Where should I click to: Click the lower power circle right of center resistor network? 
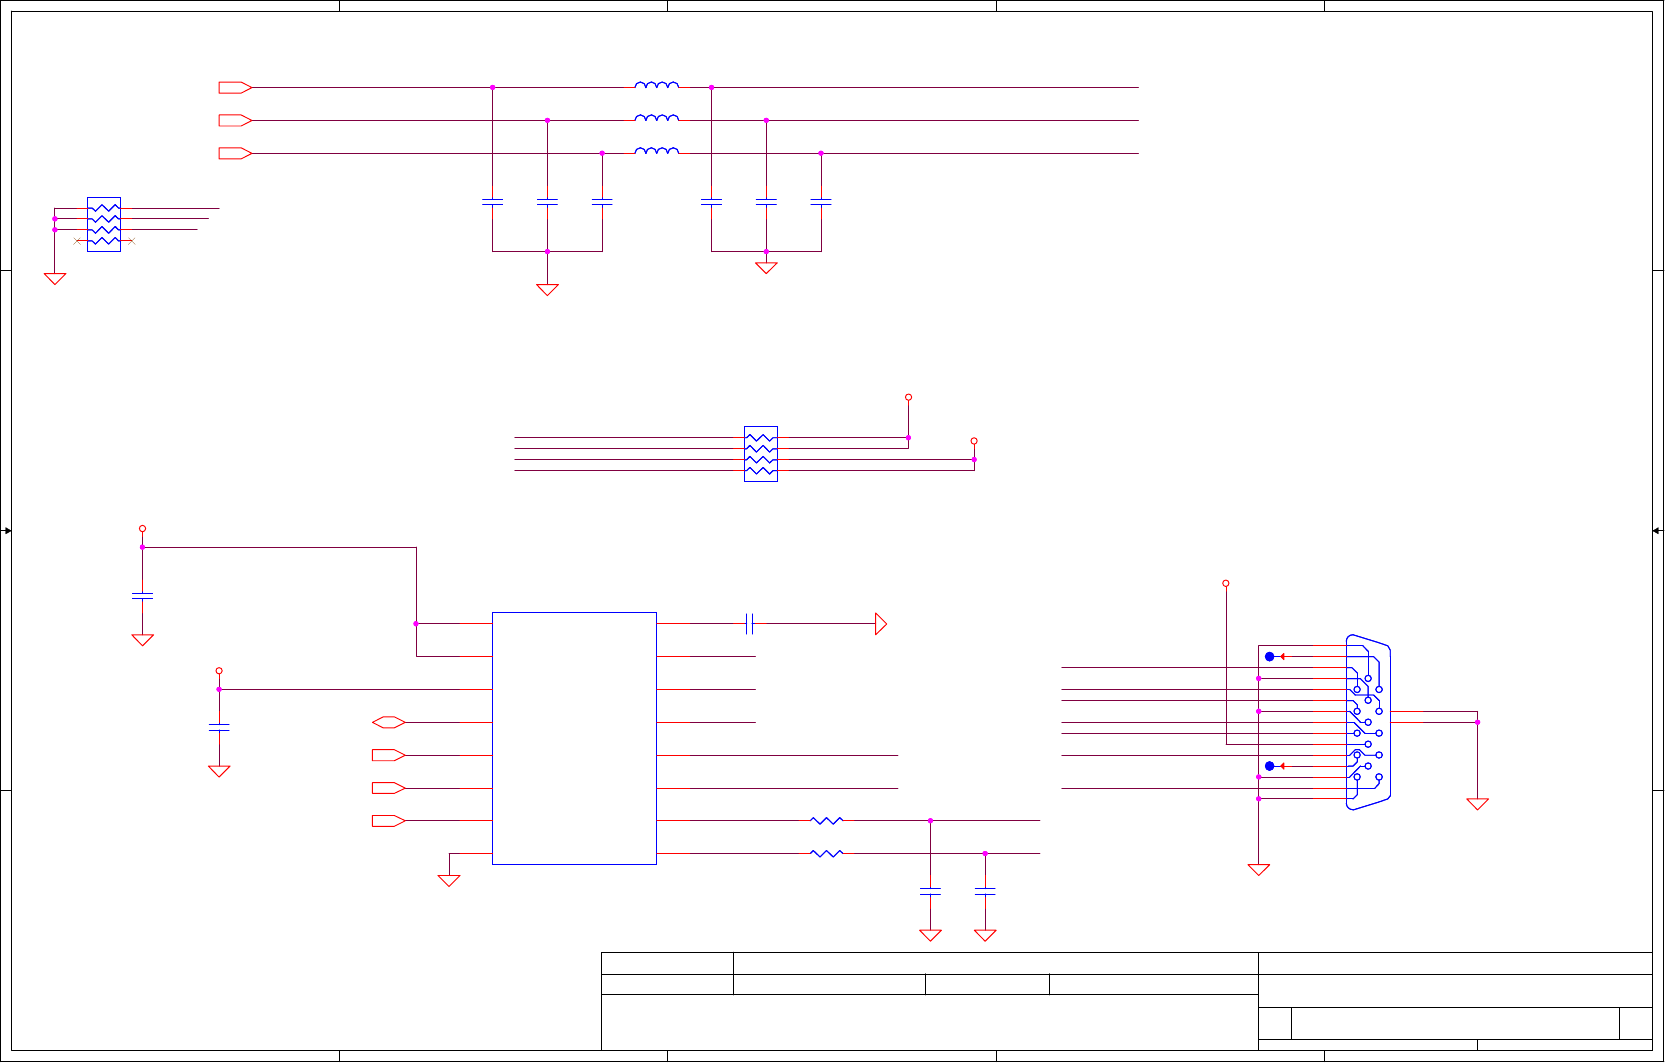point(974,441)
